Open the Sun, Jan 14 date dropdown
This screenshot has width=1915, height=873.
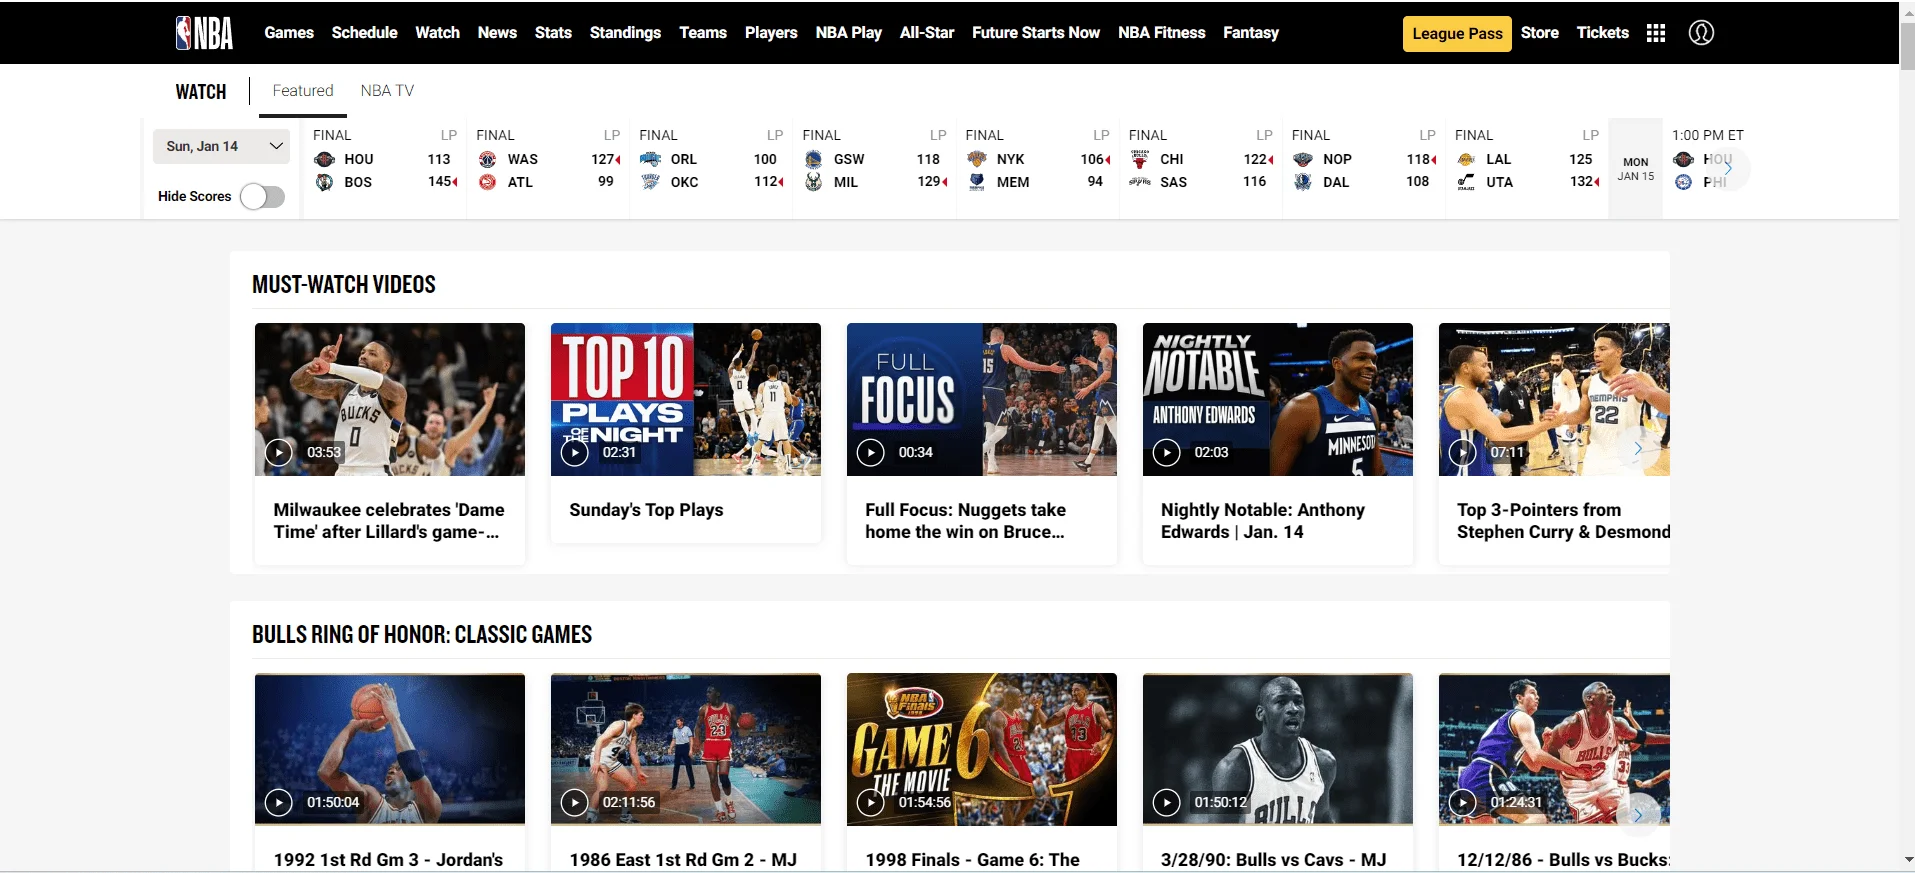(221, 146)
